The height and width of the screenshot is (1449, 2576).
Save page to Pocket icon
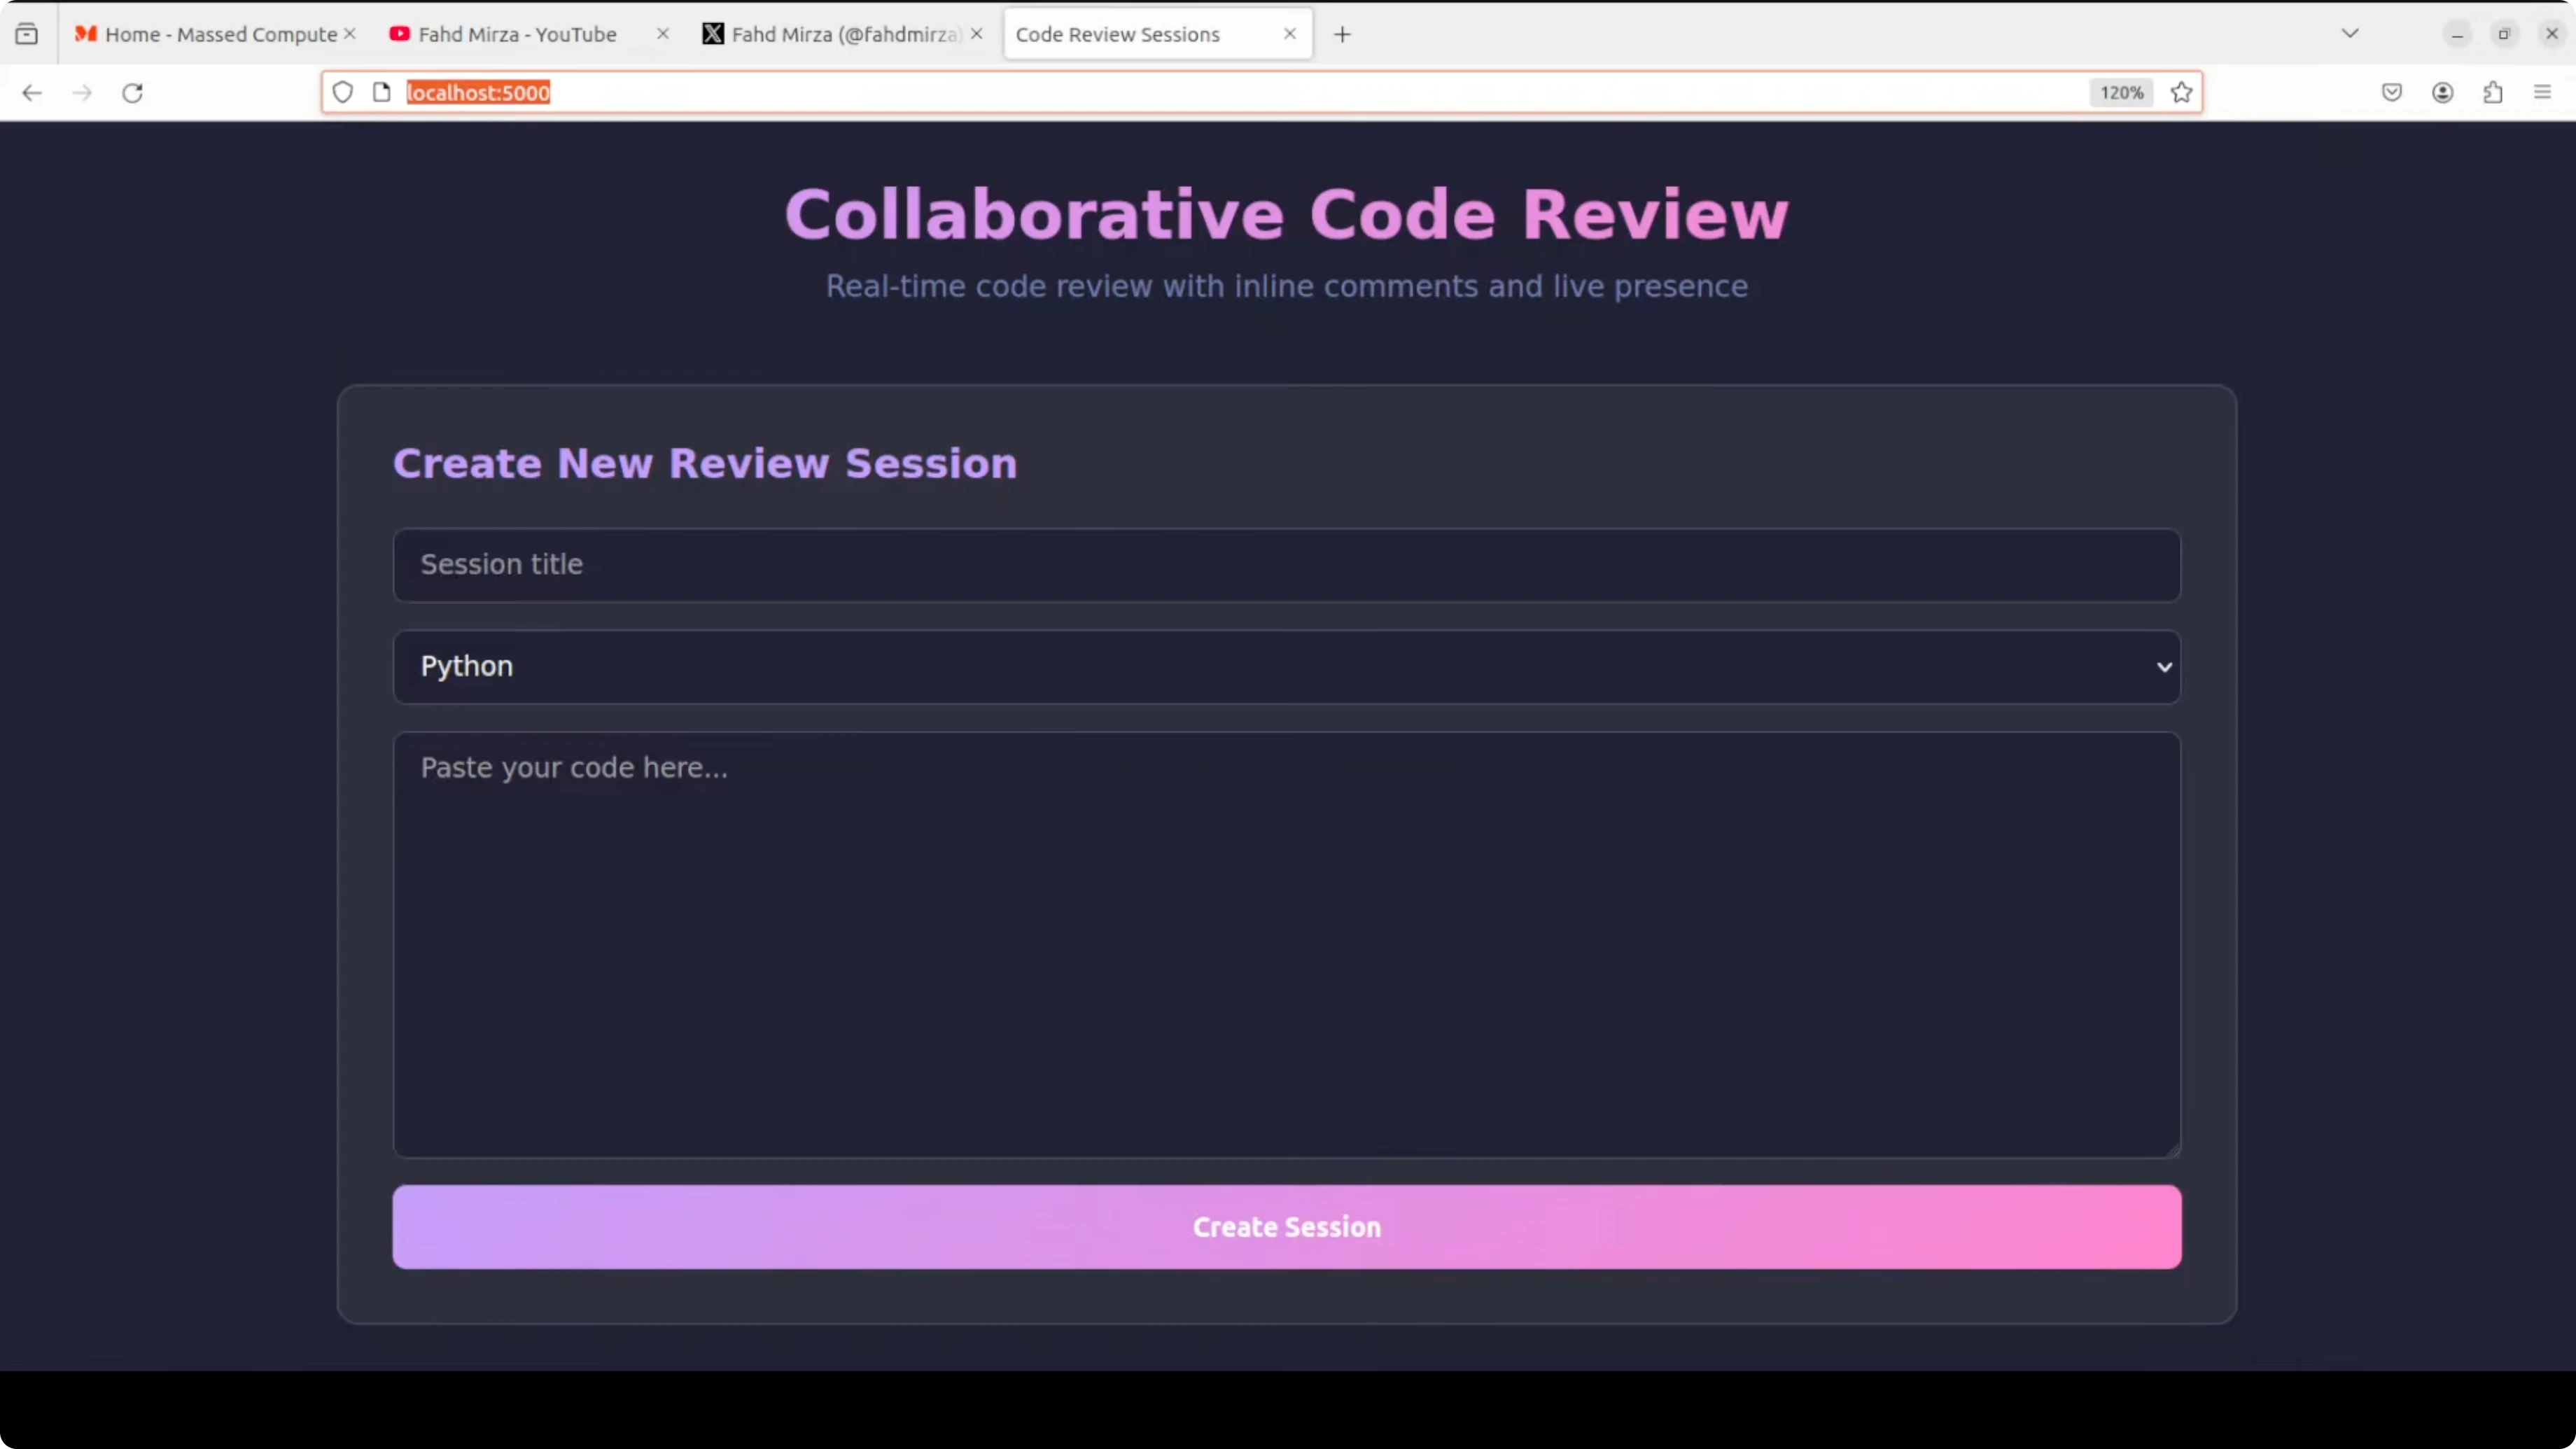(2391, 93)
